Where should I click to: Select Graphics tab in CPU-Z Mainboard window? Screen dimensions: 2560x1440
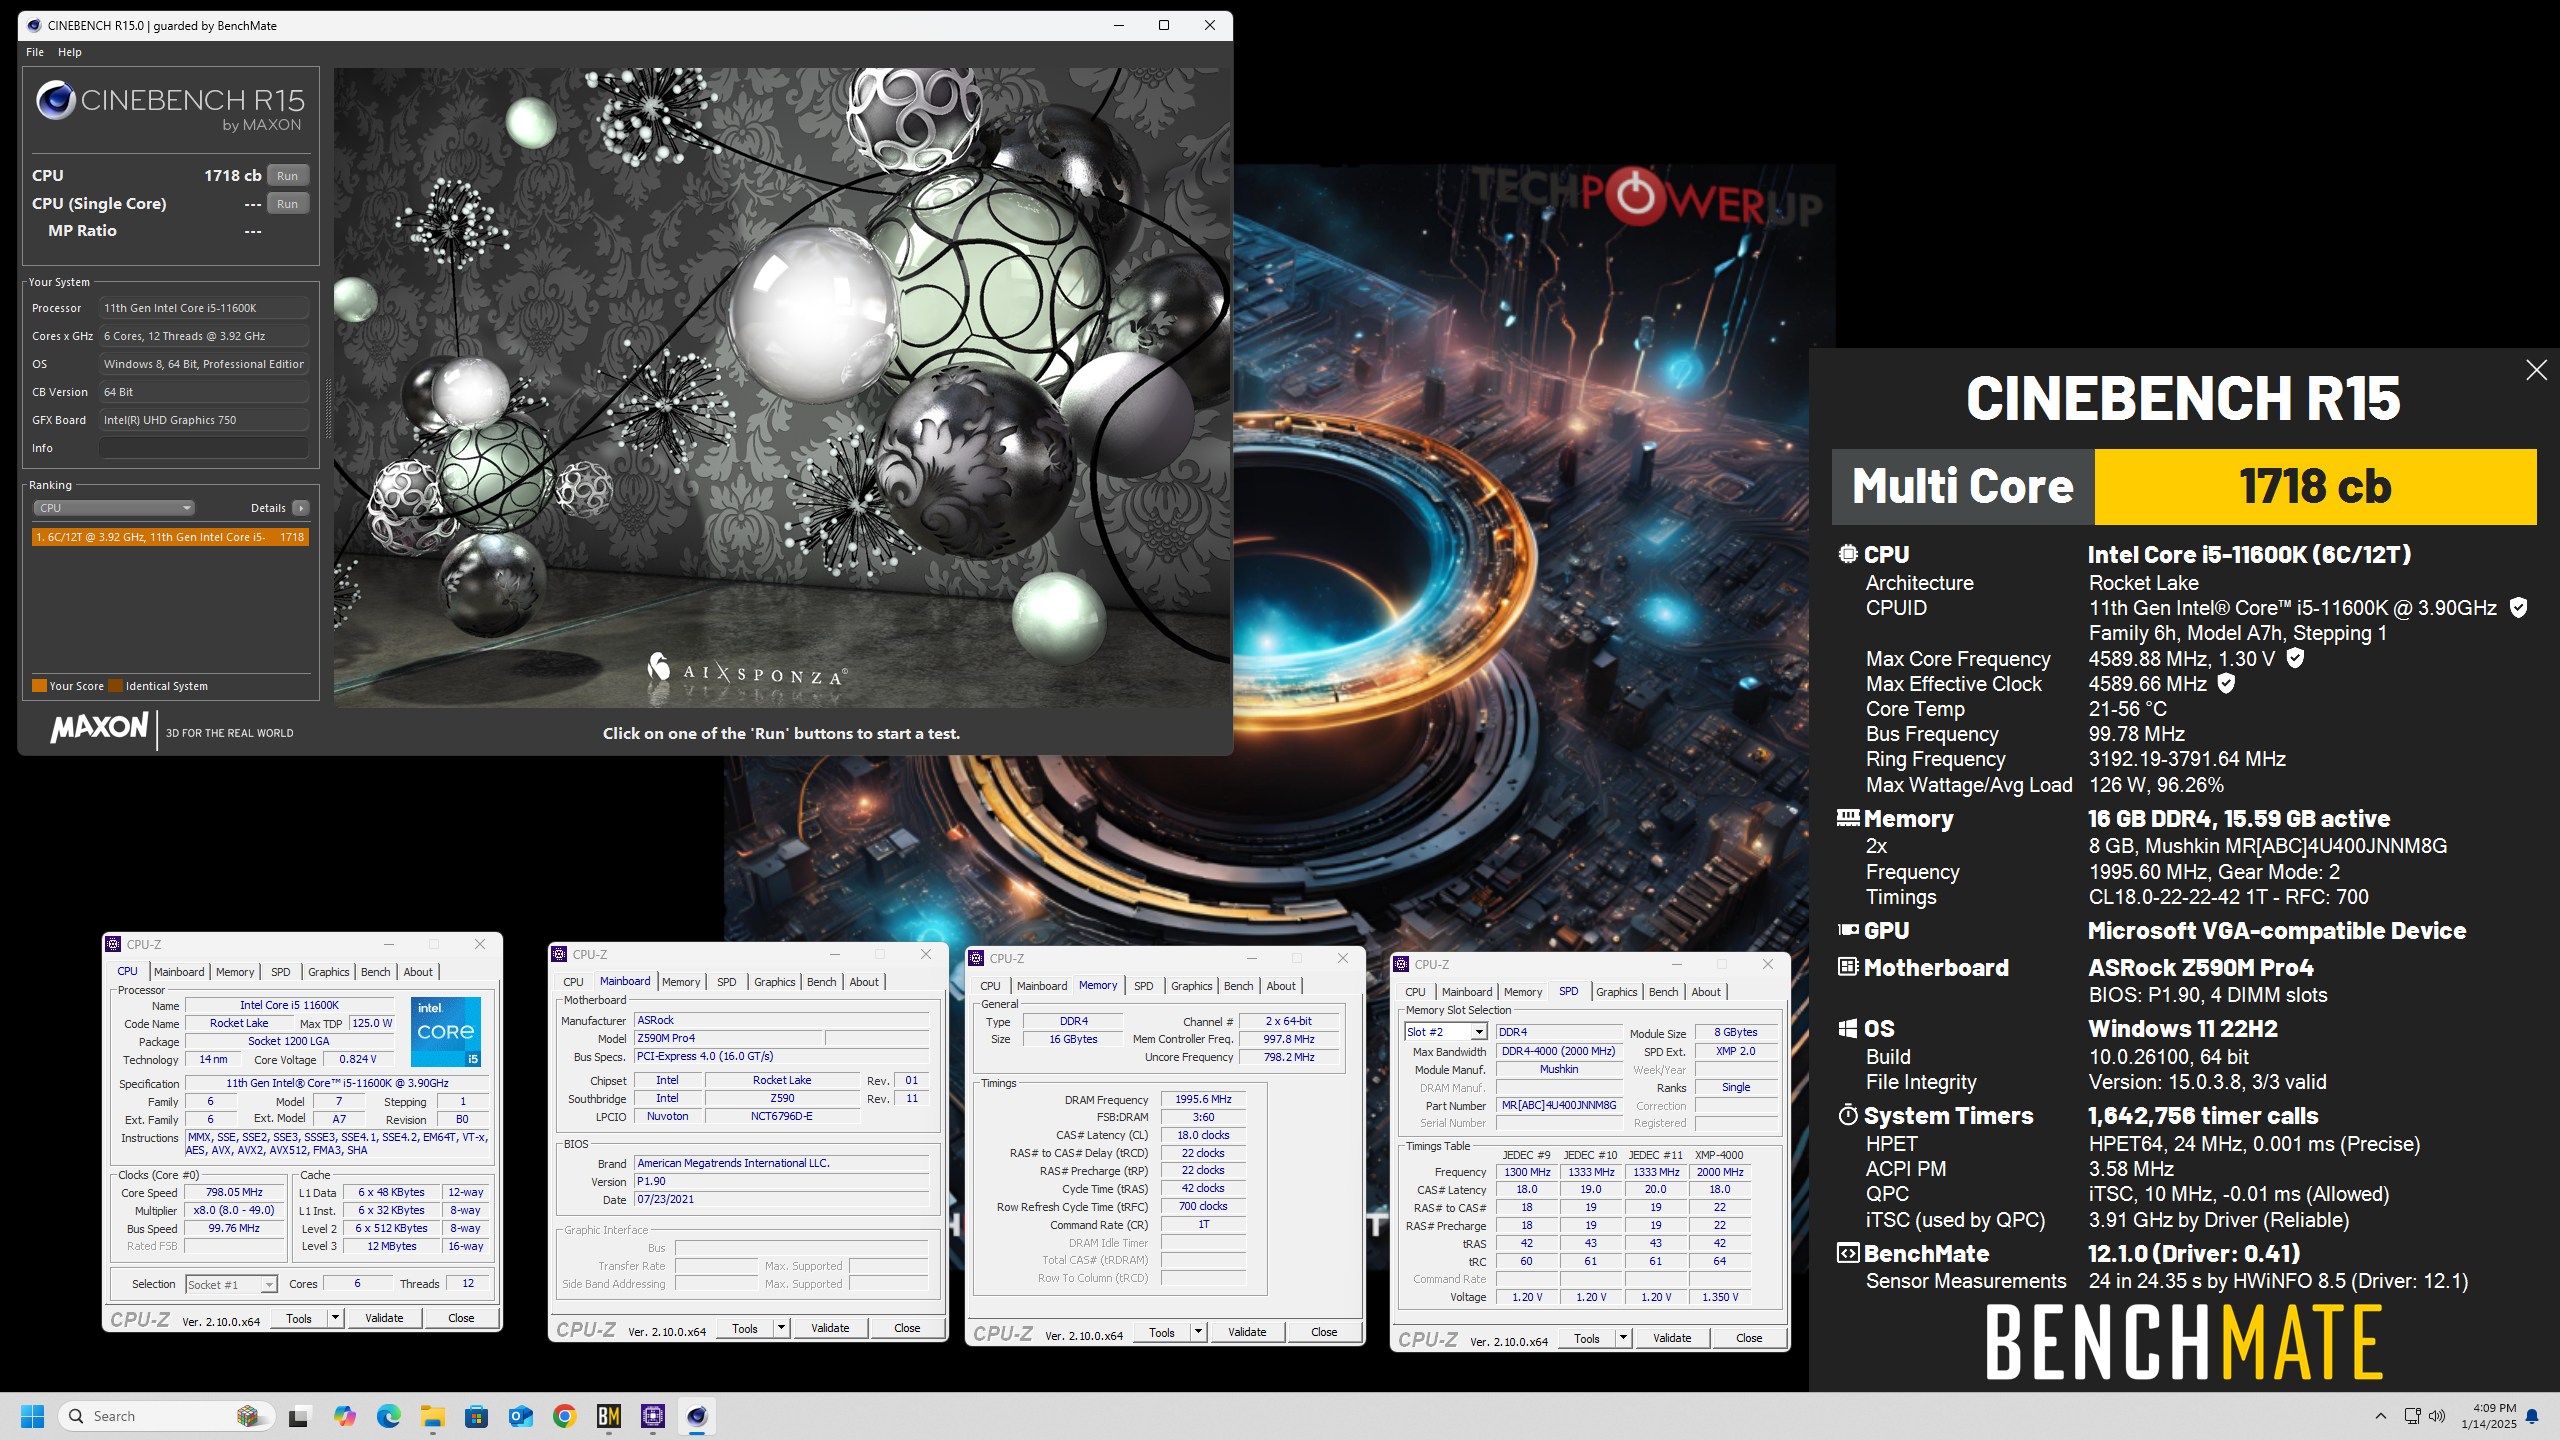click(775, 982)
